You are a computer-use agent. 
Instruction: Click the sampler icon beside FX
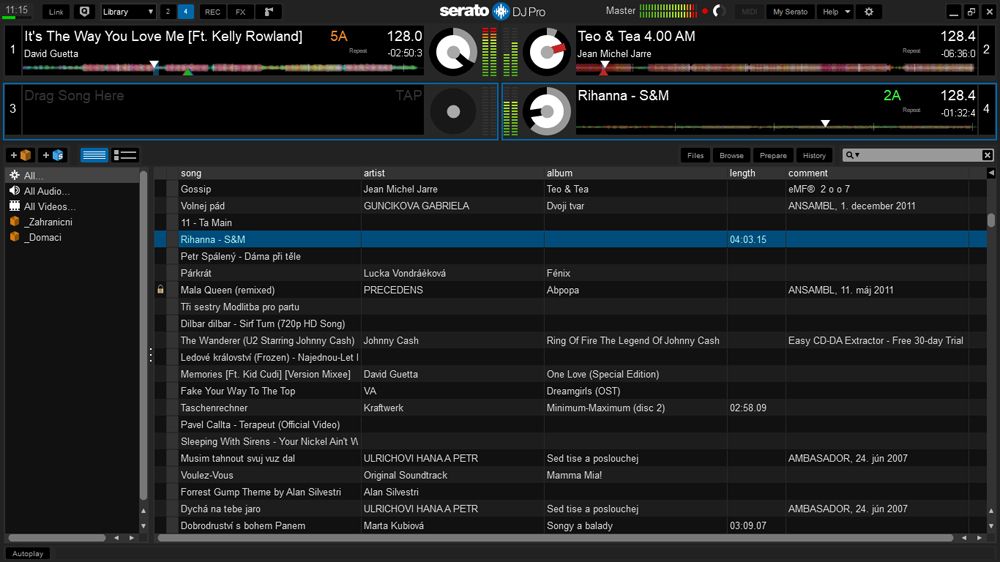click(x=268, y=12)
